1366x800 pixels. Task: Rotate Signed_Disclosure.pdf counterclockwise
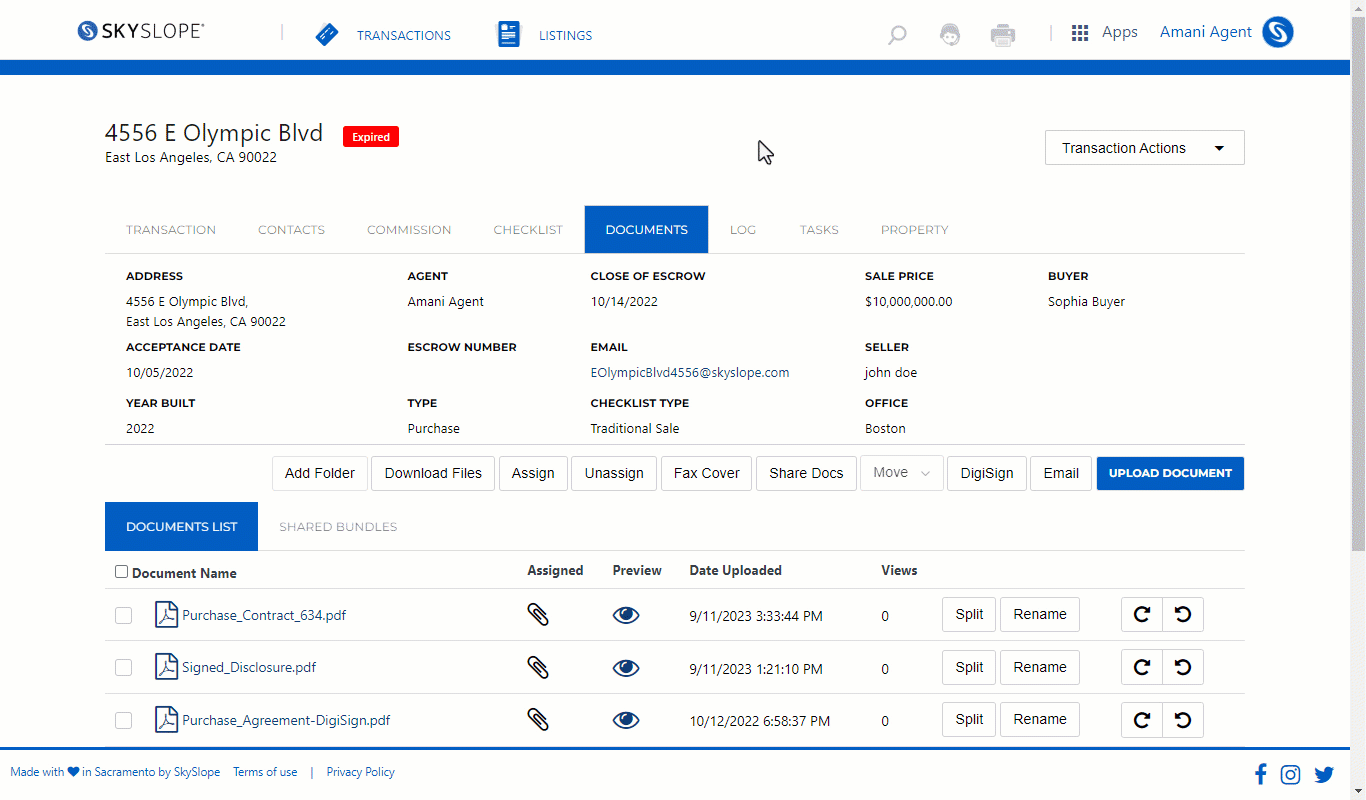1183,667
